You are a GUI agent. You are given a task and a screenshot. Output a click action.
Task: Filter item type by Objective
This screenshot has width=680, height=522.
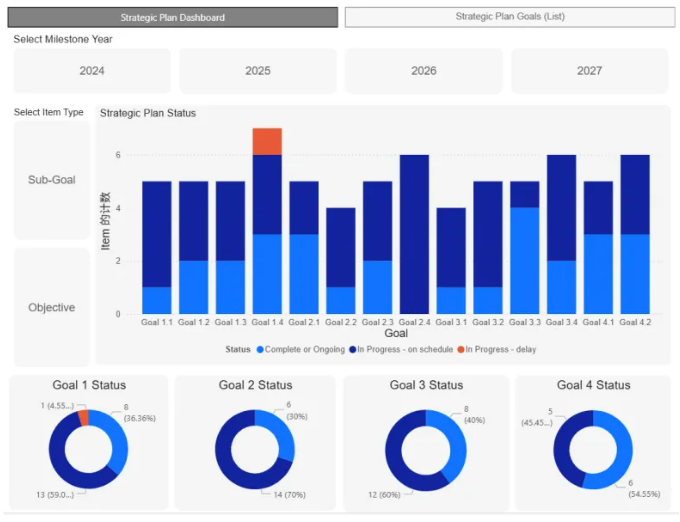(52, 307)
